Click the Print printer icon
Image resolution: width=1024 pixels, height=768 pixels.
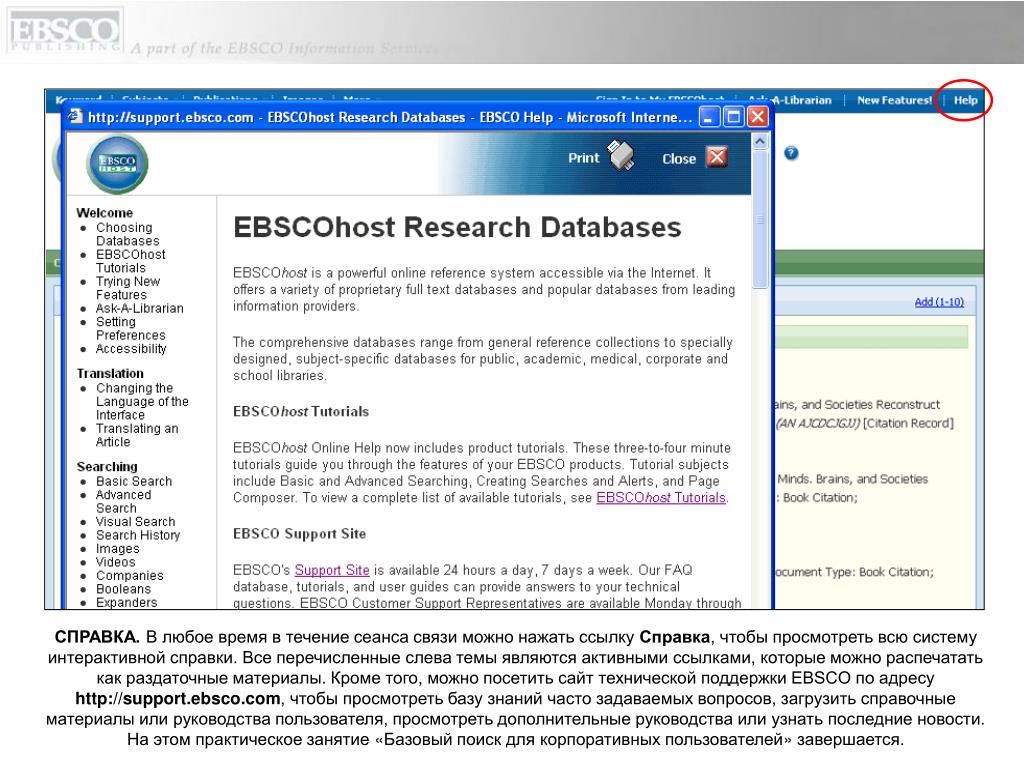coord(620,155)
